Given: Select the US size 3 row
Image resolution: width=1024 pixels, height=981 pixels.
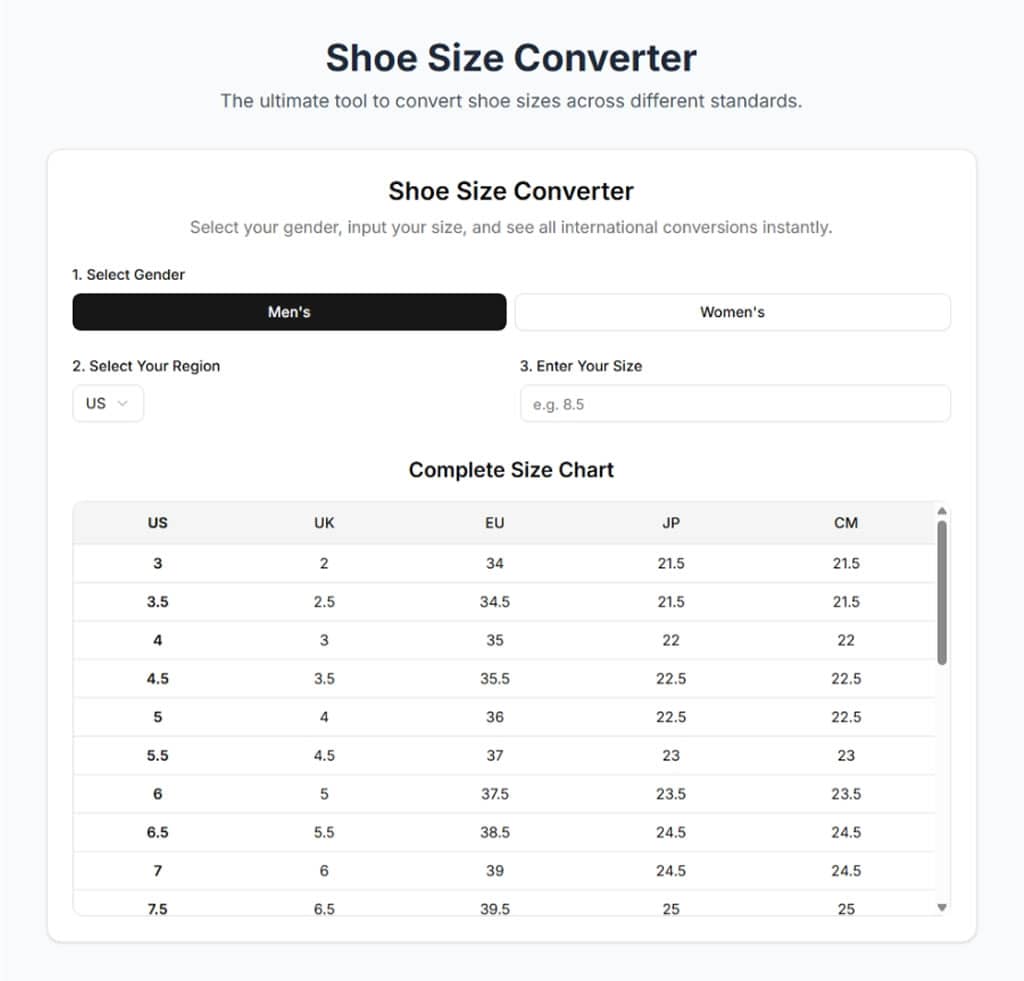Looking at the screenshot, I should click(x=504, y=564).
